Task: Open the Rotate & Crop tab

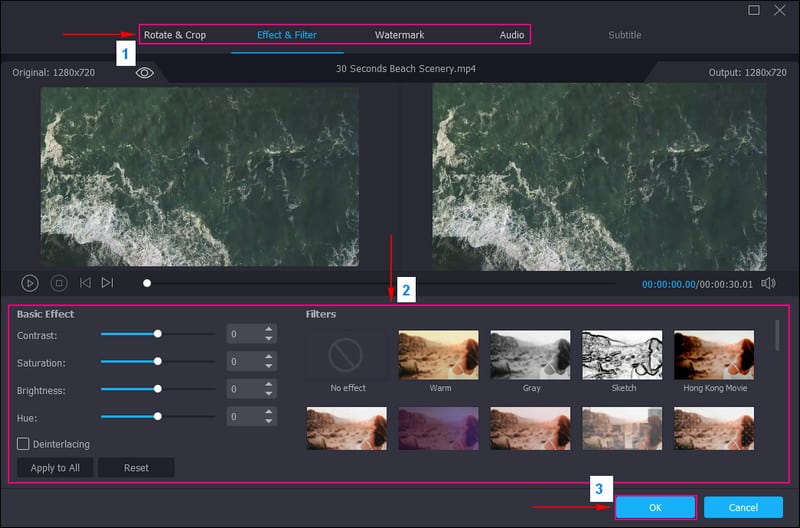Action: click(175, 35)
